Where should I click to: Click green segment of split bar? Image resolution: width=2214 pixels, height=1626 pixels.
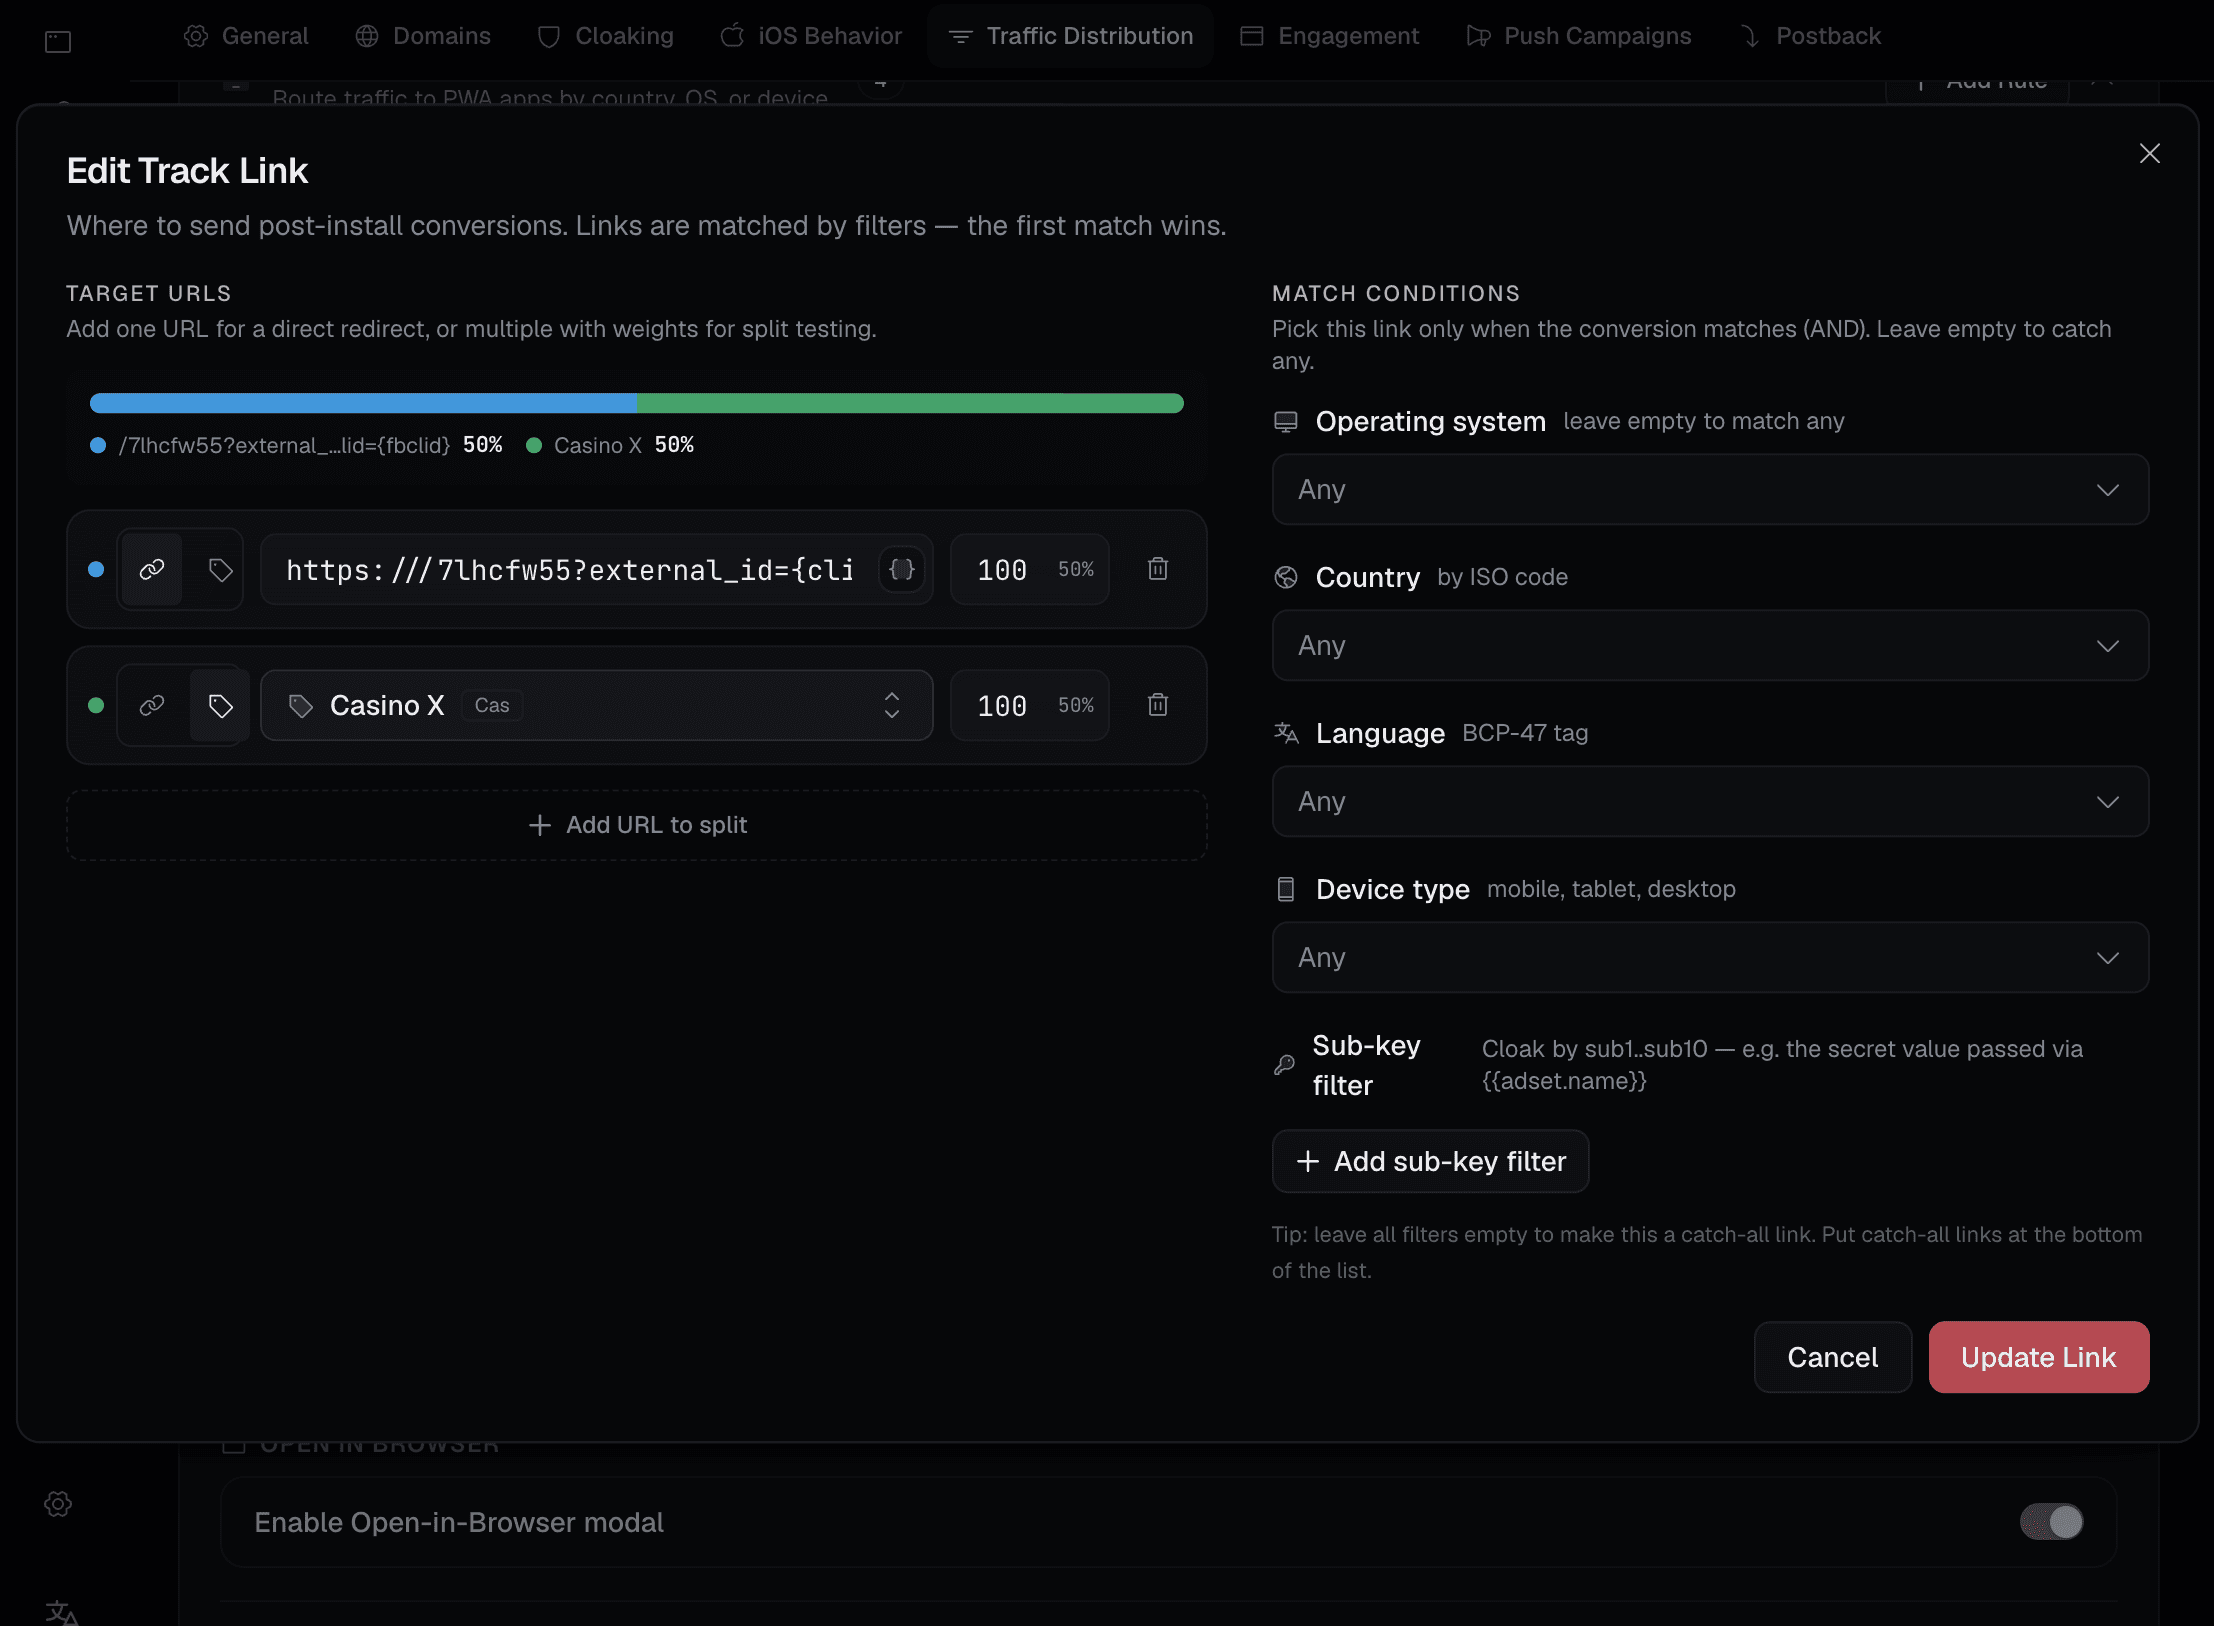(x=911, y=403)
